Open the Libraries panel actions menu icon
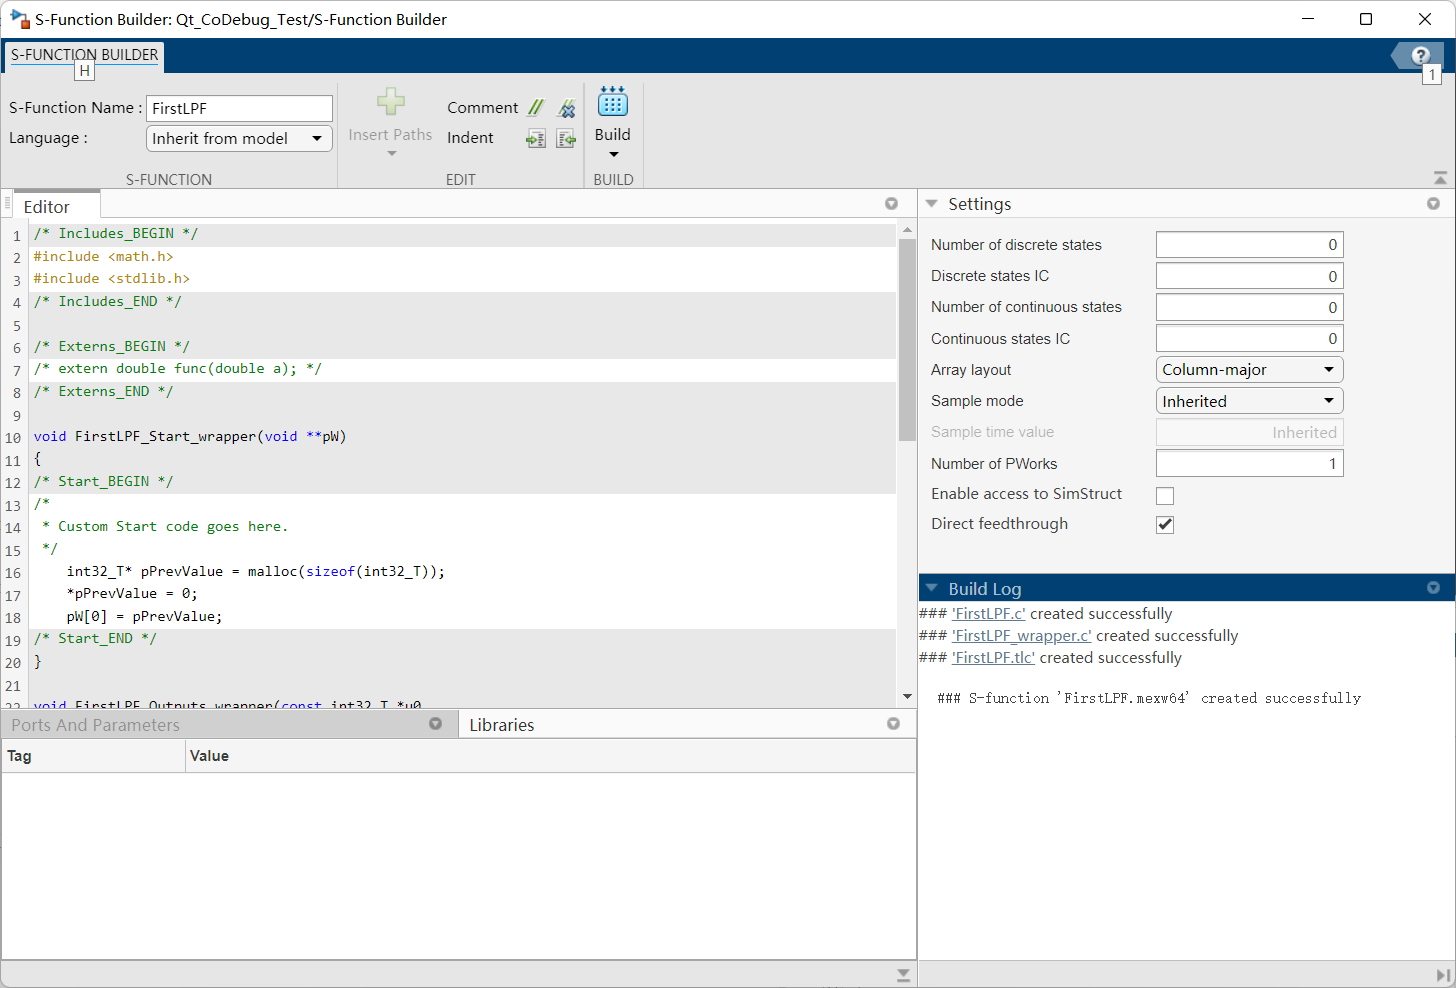This screenshot has height=988, width=1456. [x=893, y=724]
